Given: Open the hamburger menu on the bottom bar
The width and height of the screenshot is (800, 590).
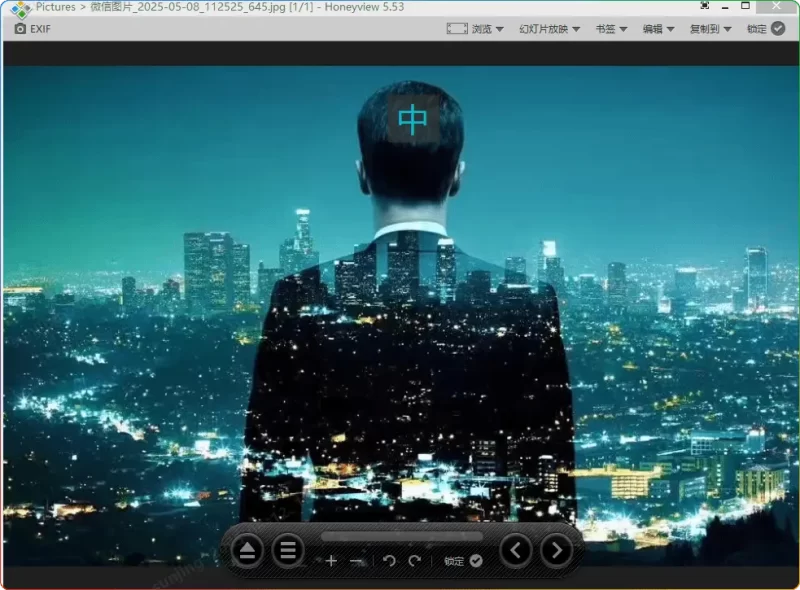Looking at the screenshot, I should point(288,549).
